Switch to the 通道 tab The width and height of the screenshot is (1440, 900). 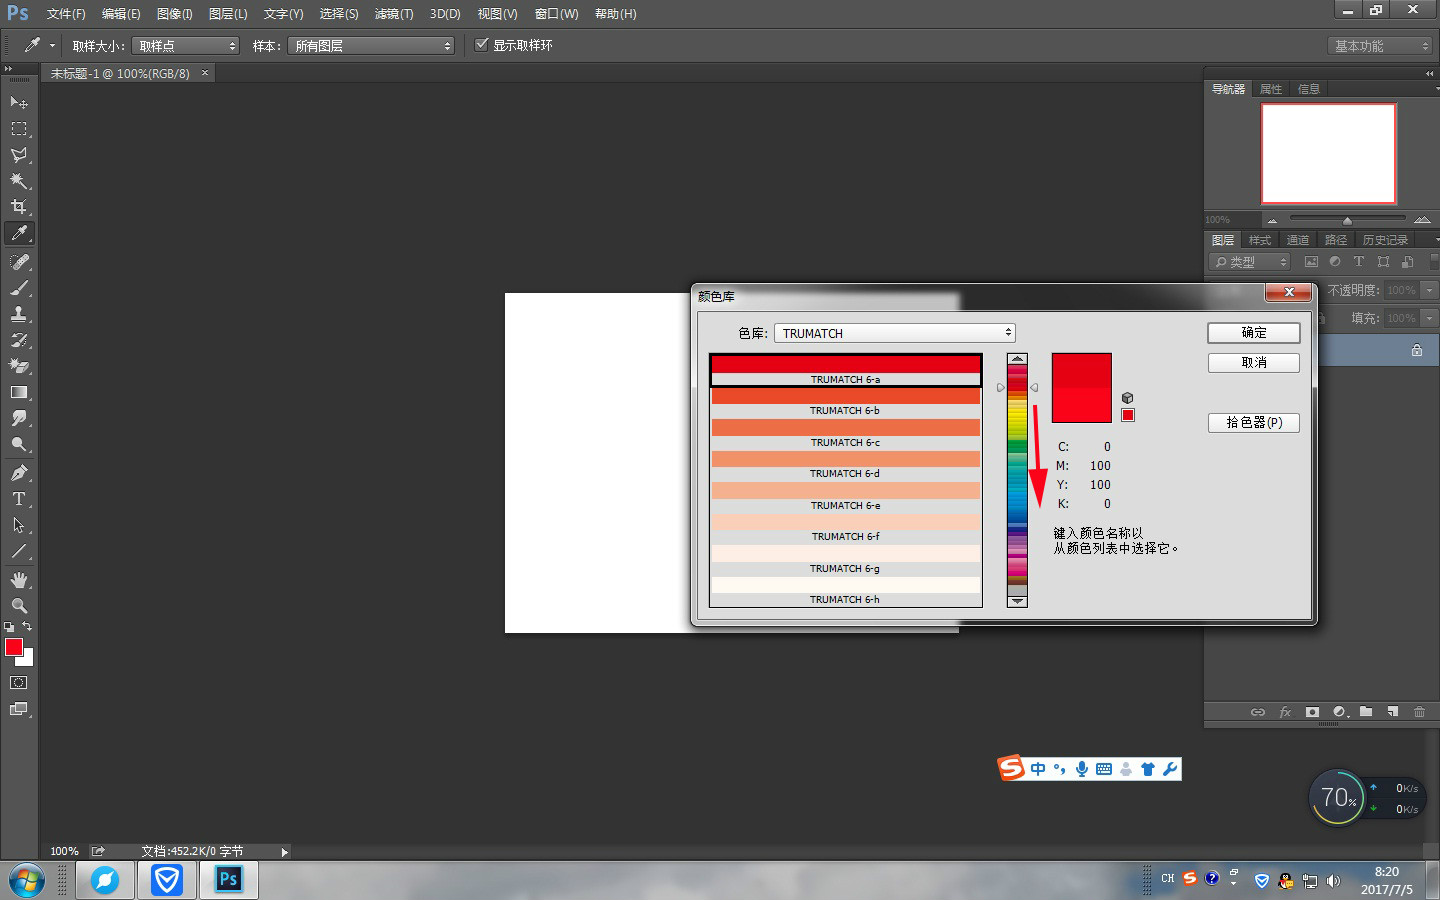point(1298,240)
